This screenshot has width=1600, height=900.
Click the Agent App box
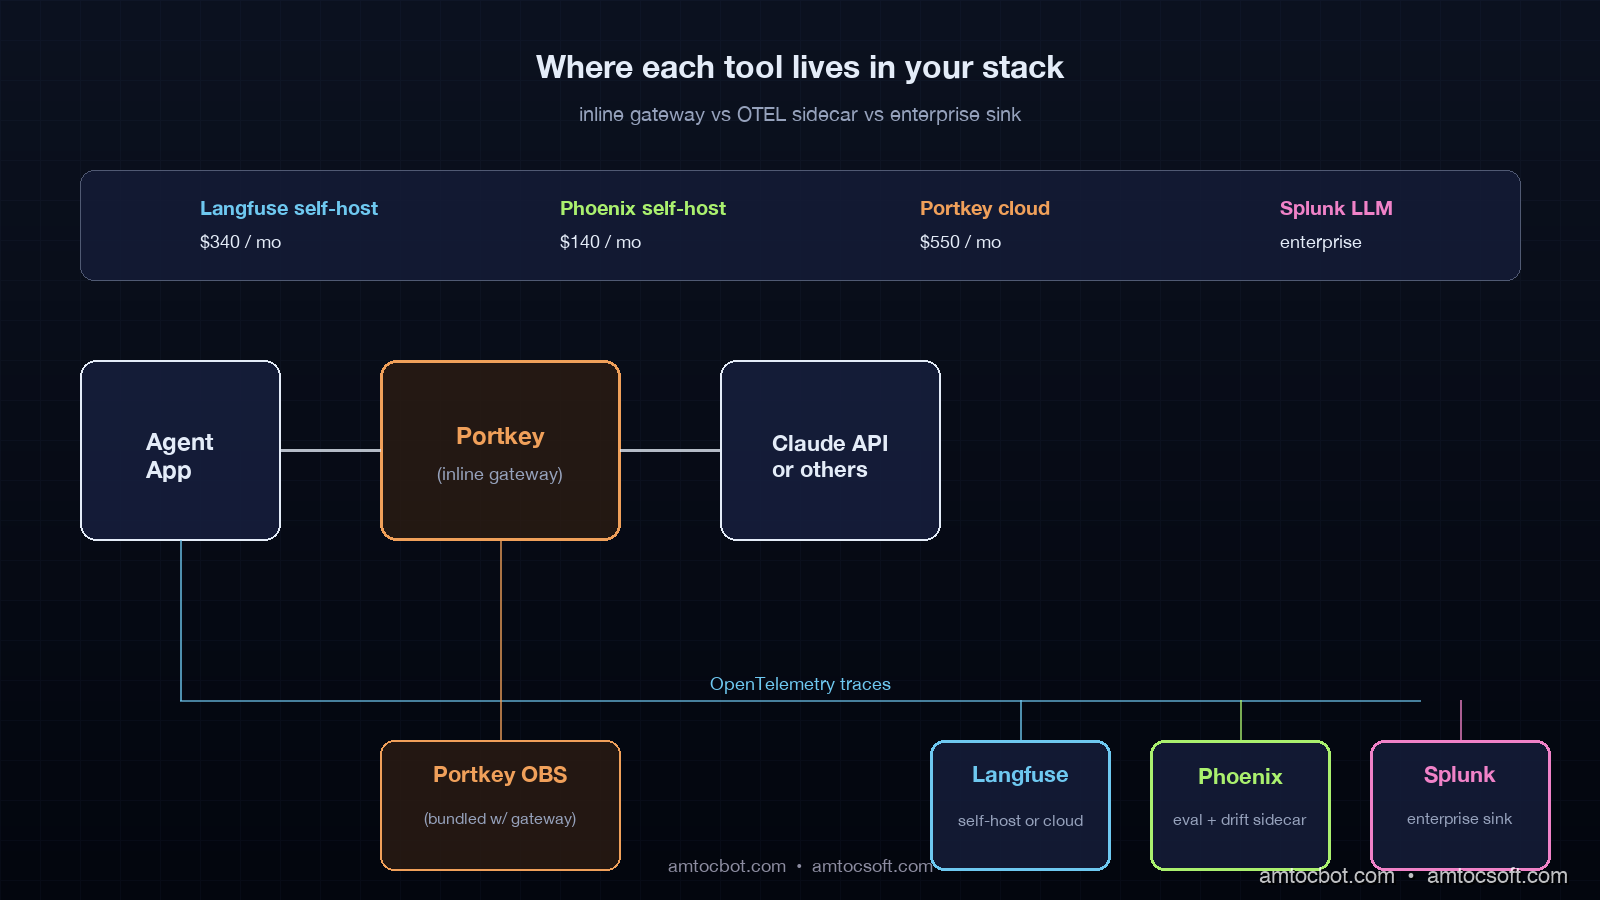(x=180, y=450)
